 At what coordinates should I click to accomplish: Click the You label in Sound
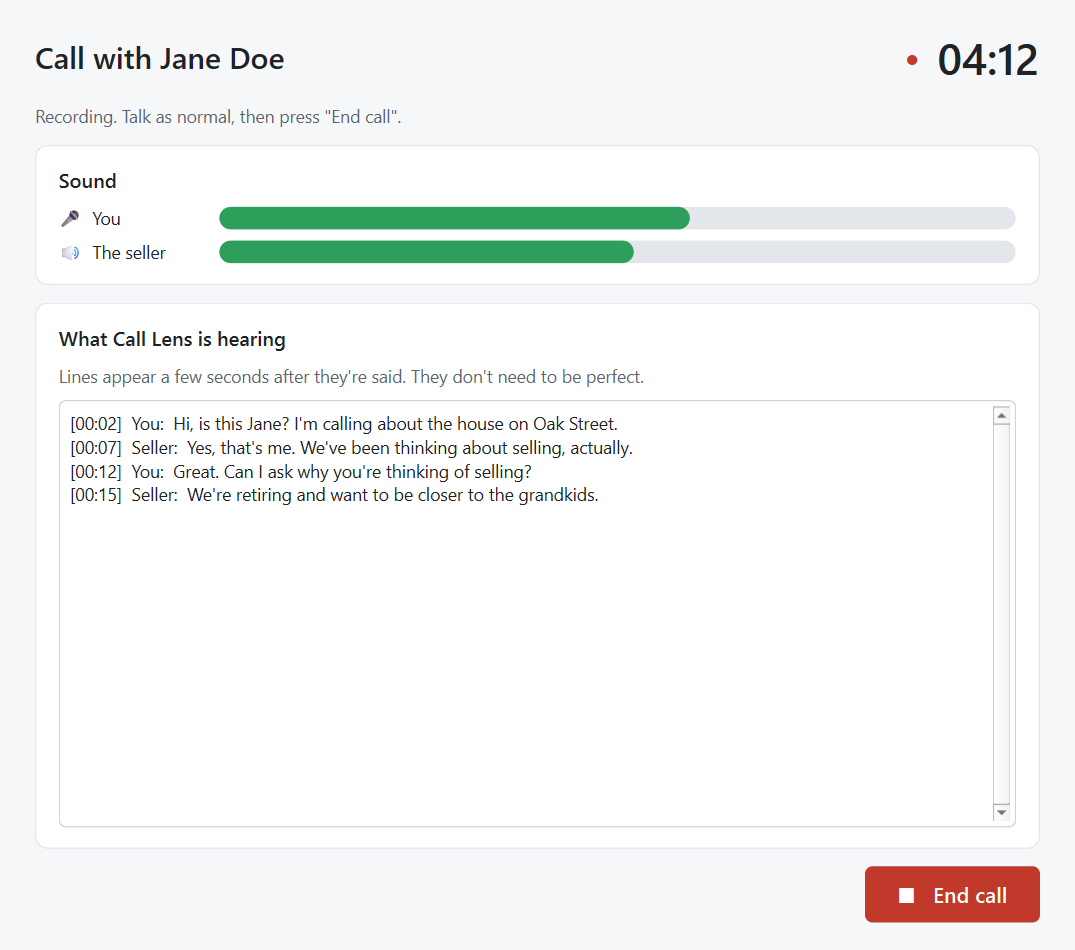(106, 219)
